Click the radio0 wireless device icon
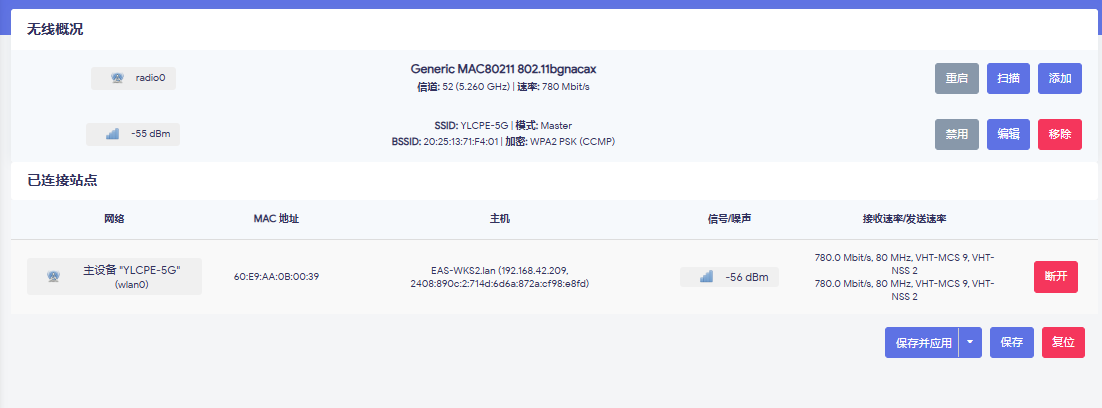The image size is (1102, 408). tap(117, 78)
